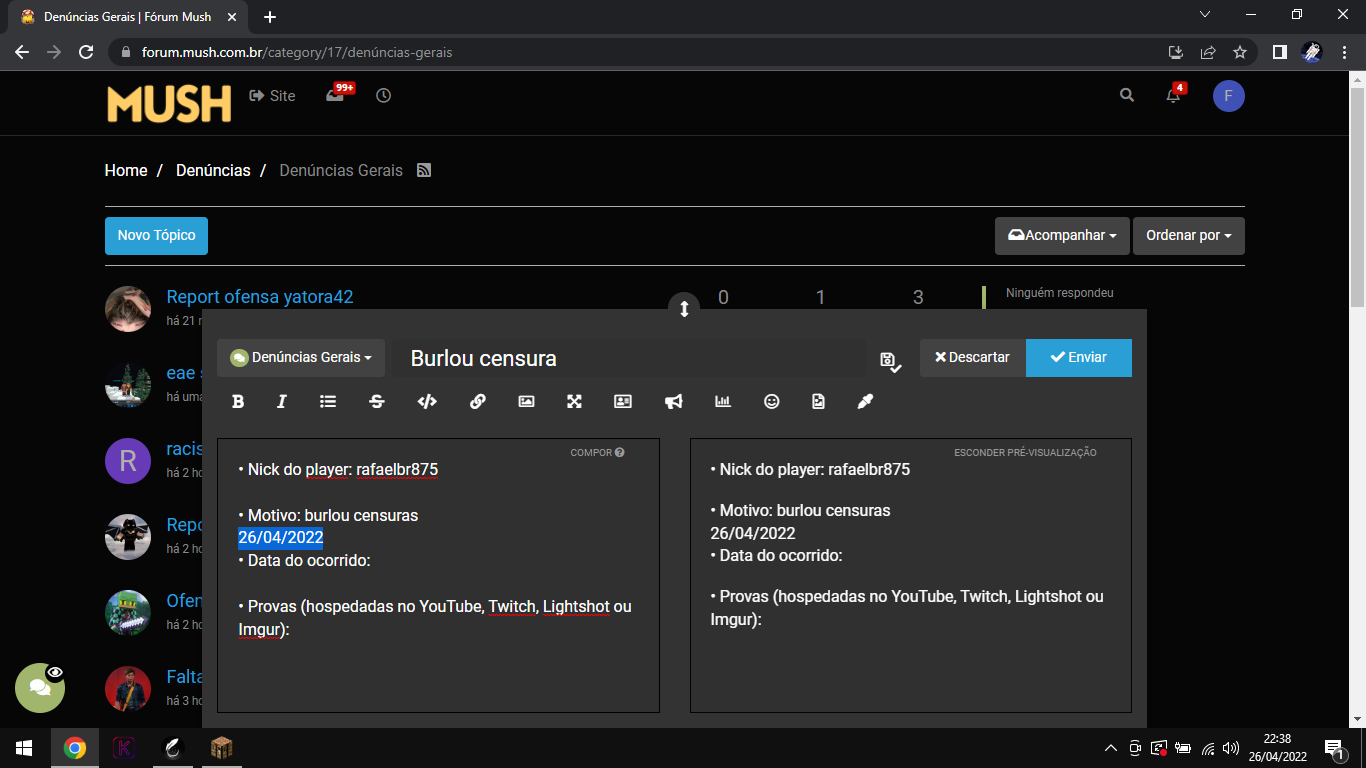This screenshot has width=1366, height=768.
Task: Open the forum search magnifier
Action: pyautogui.click(x=1127, y=95)
